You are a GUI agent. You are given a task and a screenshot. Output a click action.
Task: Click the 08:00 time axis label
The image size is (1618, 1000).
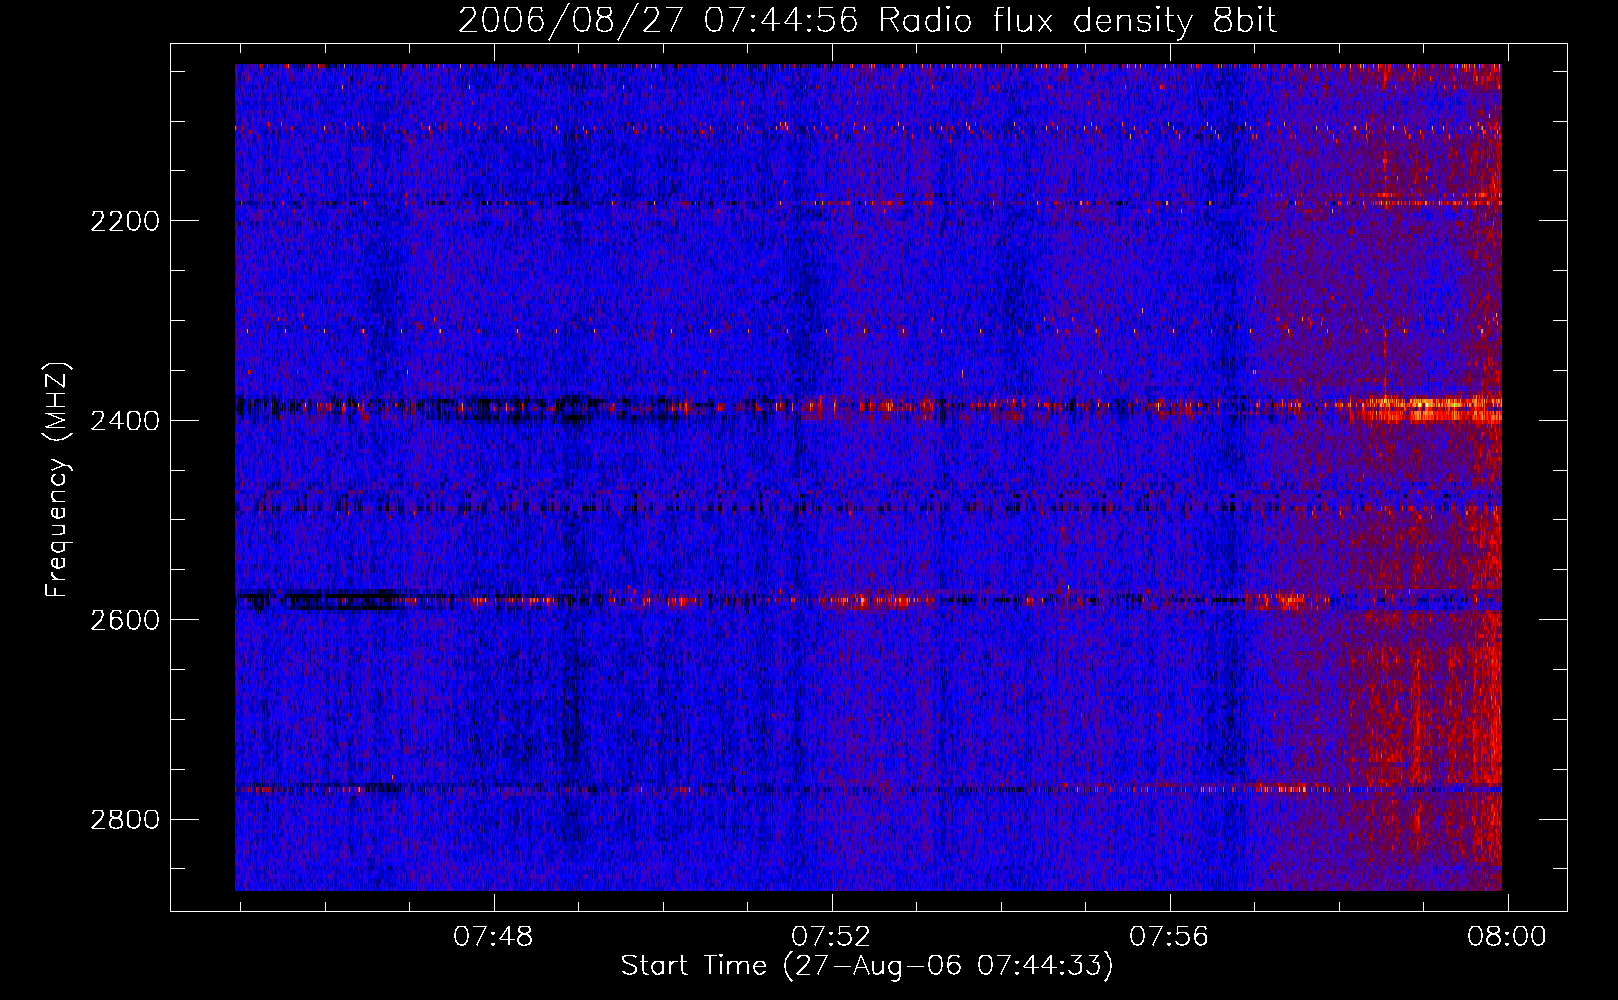point(1507,937)
